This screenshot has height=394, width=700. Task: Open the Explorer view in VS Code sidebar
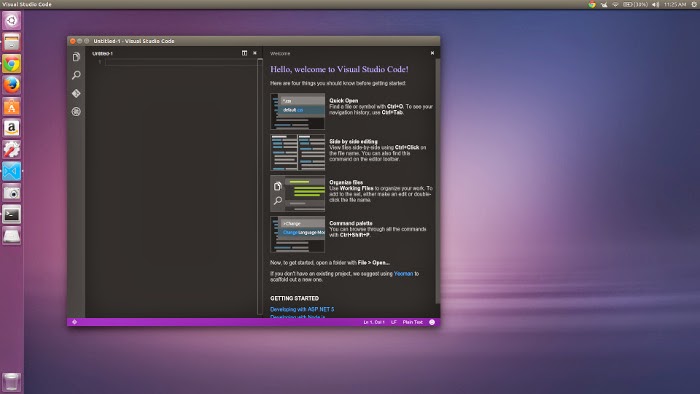[76, 57]
